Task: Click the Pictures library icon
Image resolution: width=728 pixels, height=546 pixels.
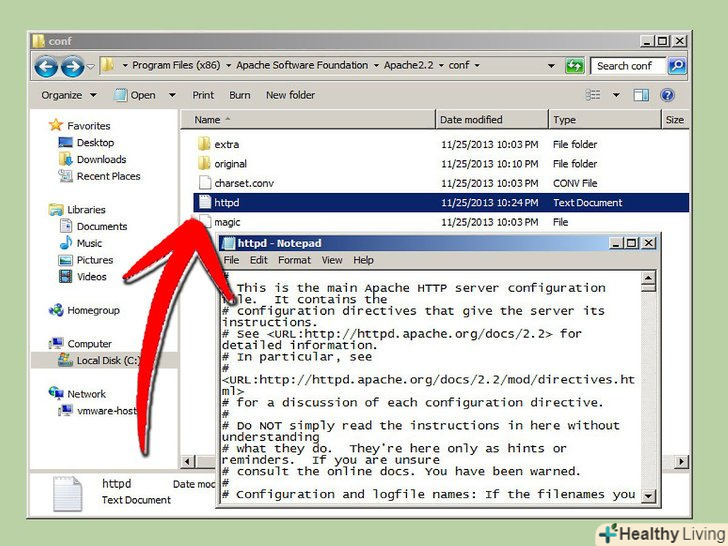Action: pyautogui.click(x=65, y=260)
